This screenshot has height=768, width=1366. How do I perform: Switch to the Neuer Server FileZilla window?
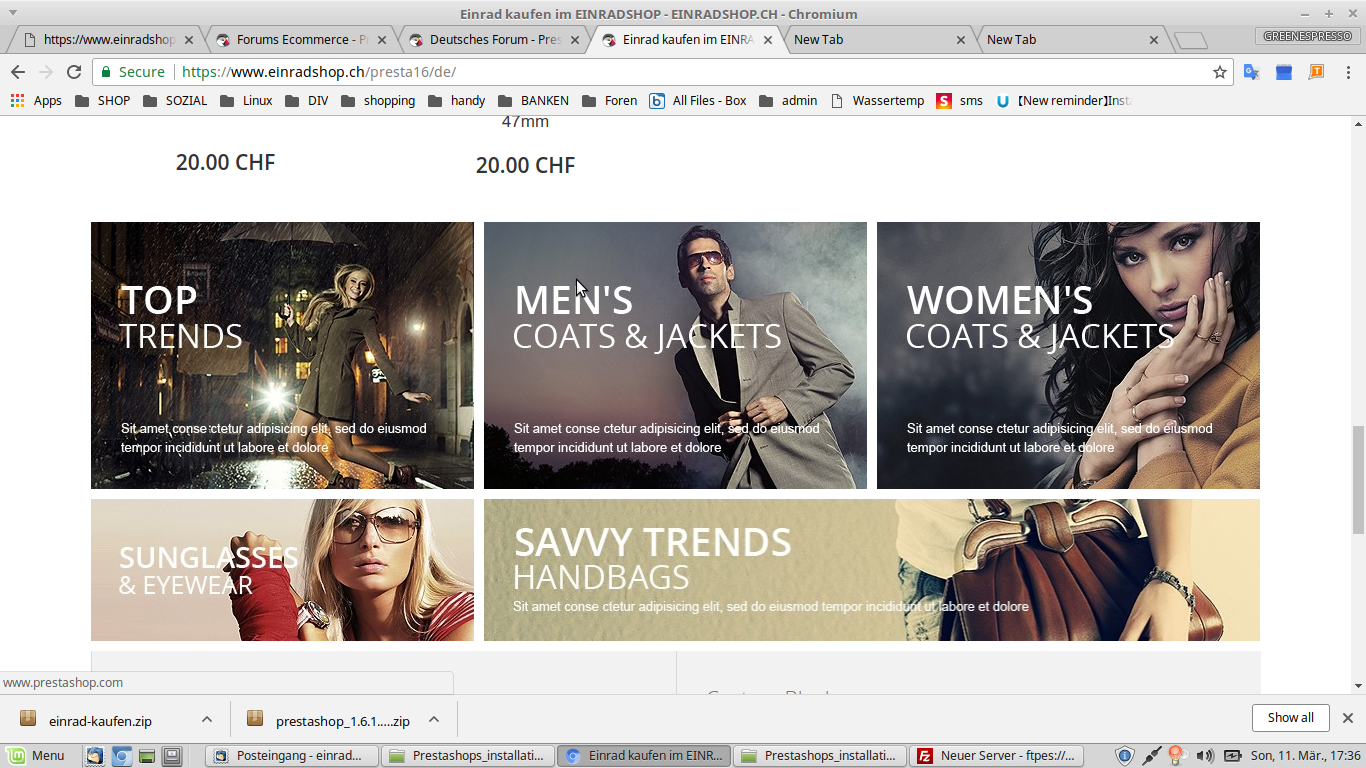997,756
